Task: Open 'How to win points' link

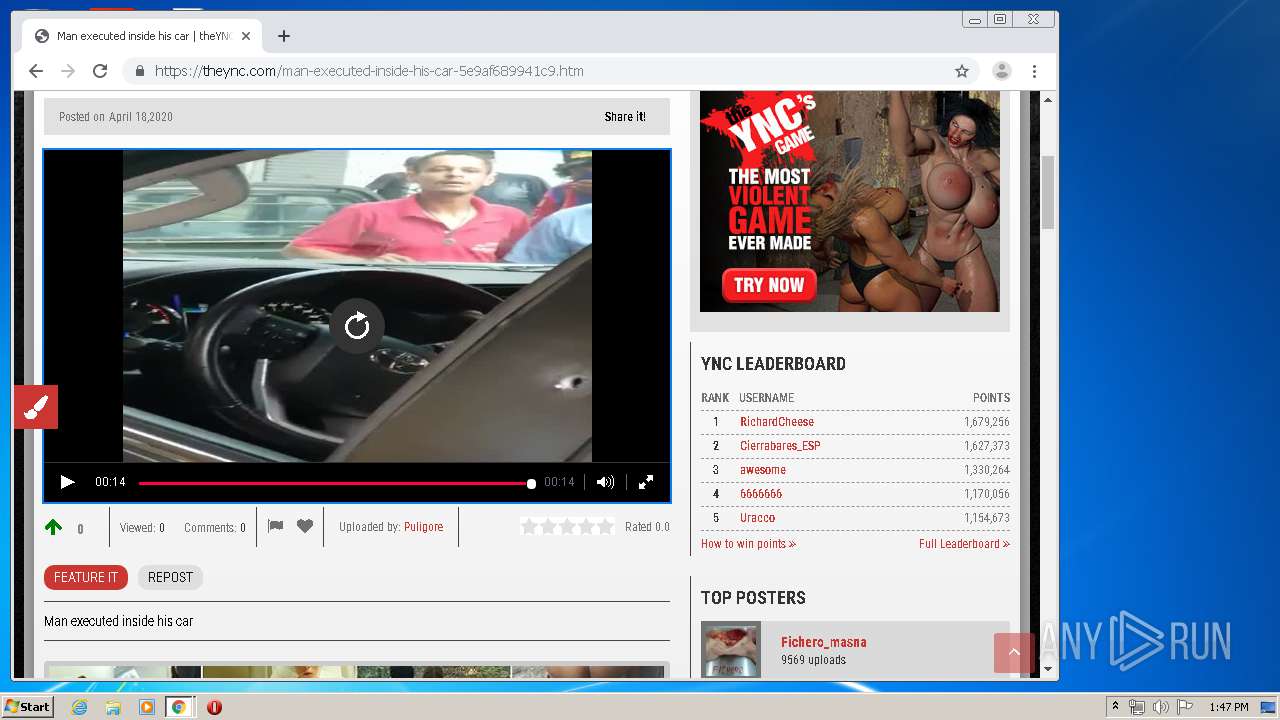Action: coord(748,544)
